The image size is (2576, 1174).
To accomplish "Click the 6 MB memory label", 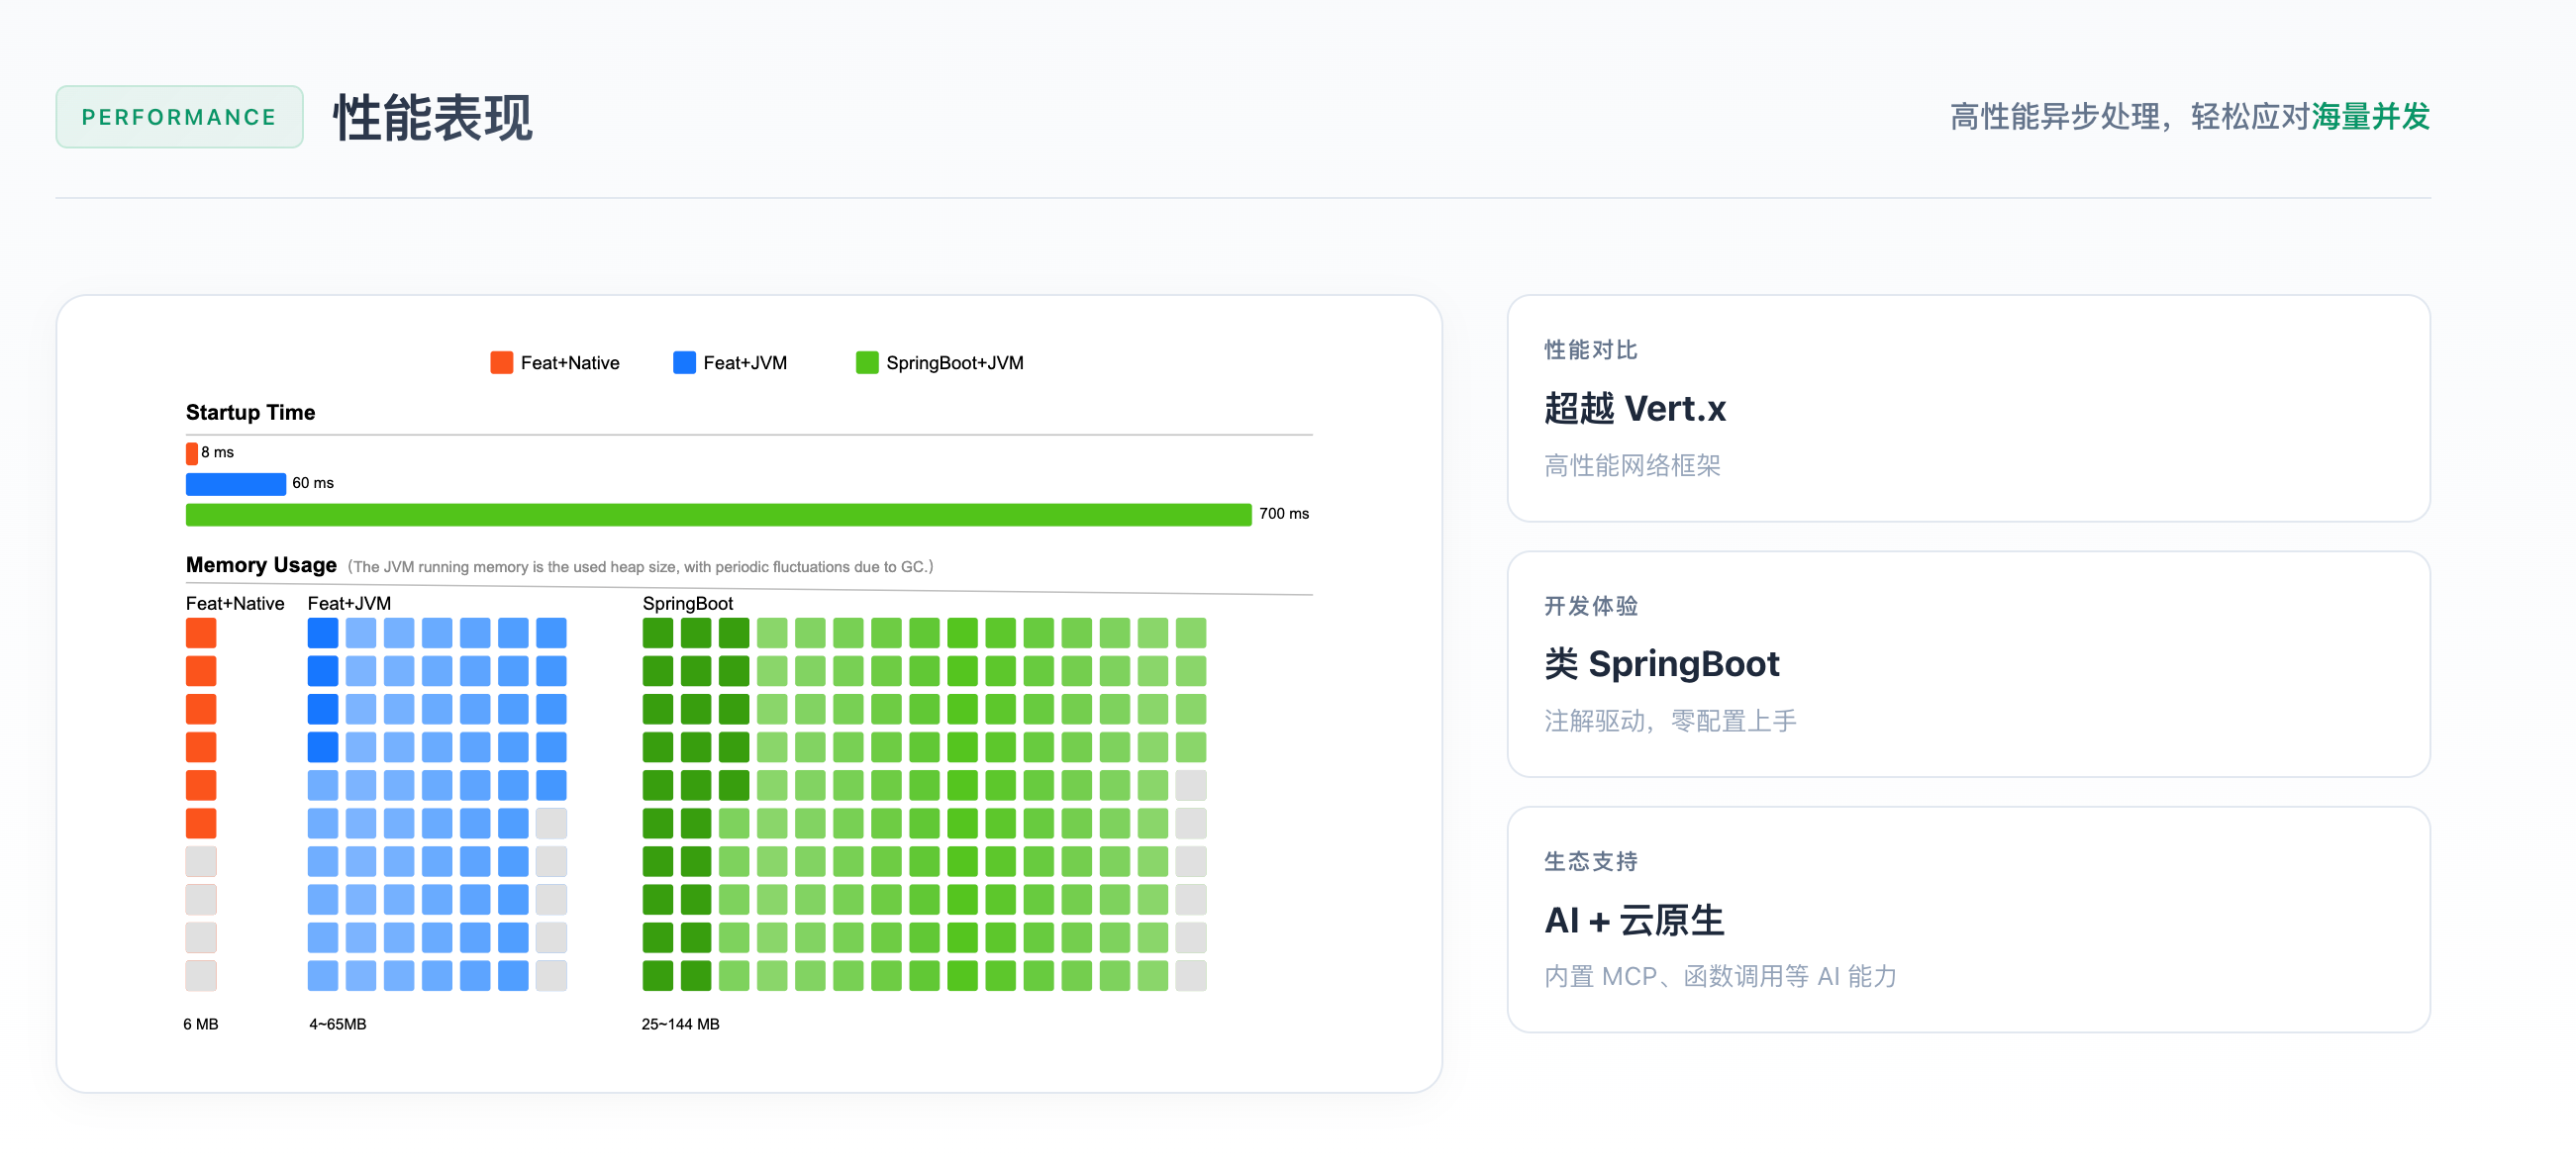I will (200, 1024).
